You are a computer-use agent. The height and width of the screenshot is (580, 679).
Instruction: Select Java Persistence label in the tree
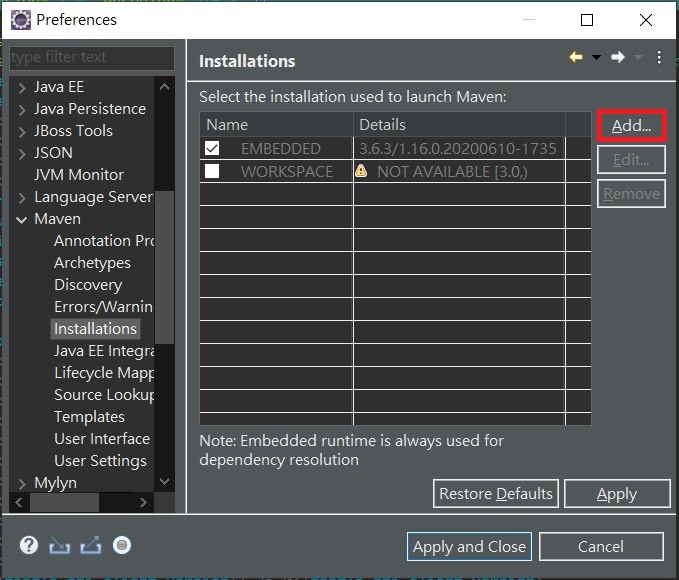click(x=90, y=109)
